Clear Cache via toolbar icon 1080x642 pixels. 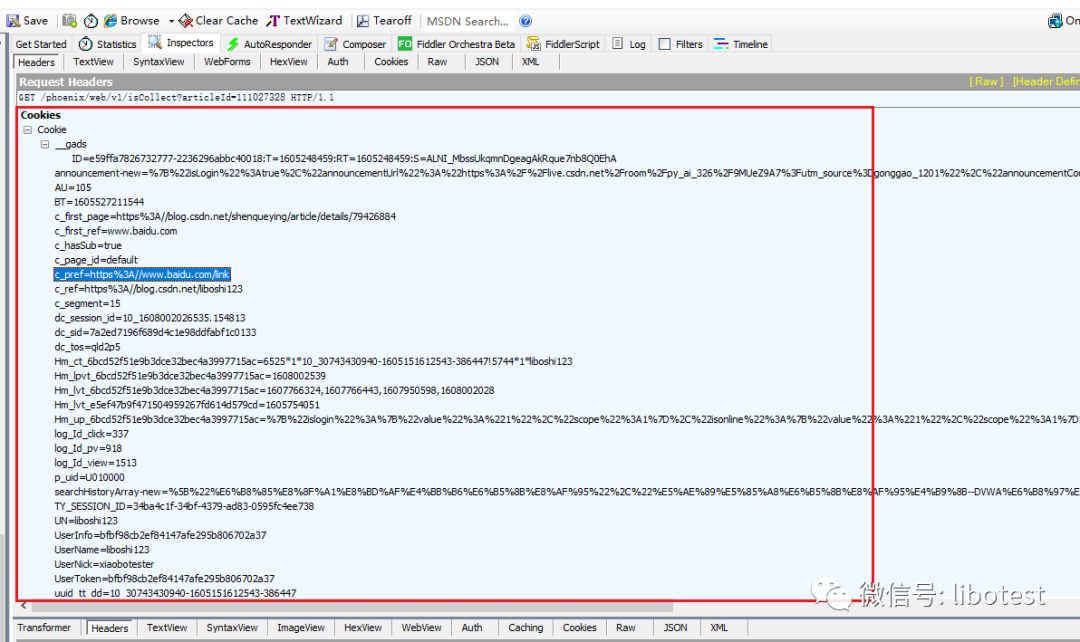point(218,21)
